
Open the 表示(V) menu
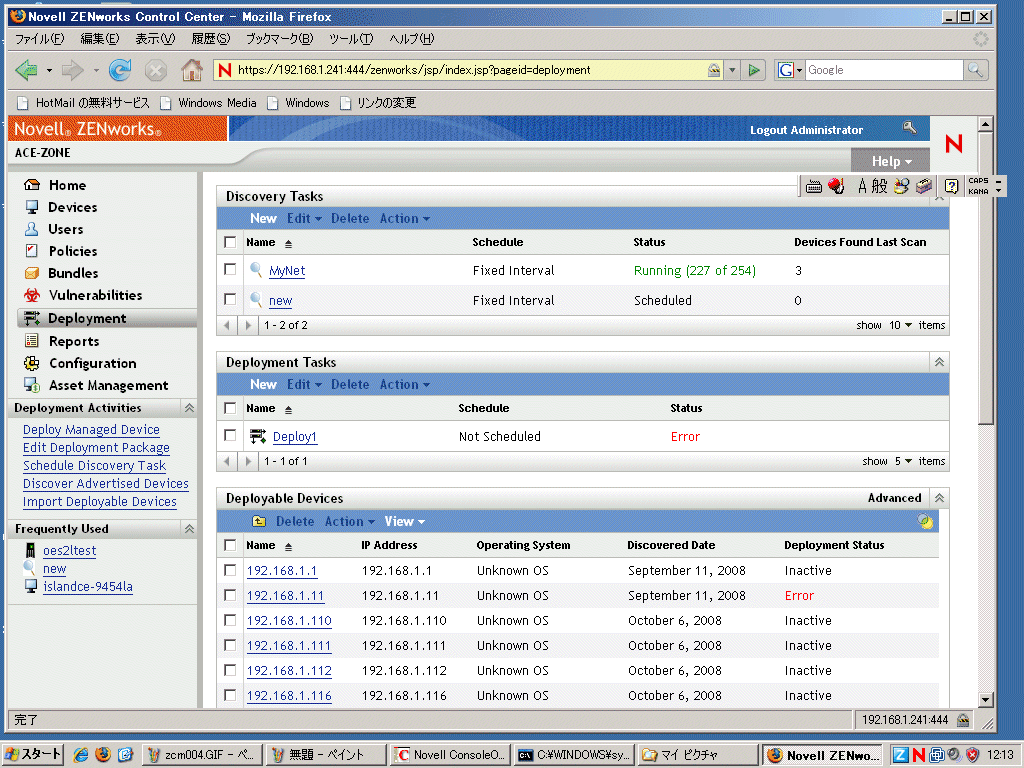coord(155,39)
